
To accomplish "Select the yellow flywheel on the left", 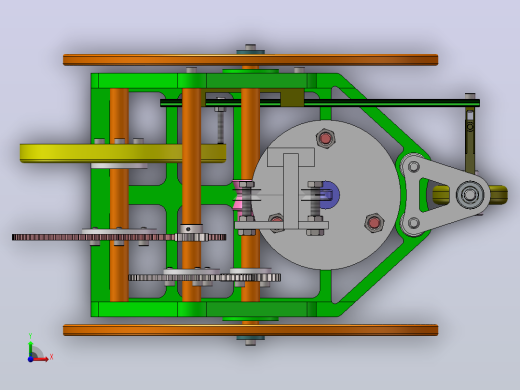I will point(123,153).
